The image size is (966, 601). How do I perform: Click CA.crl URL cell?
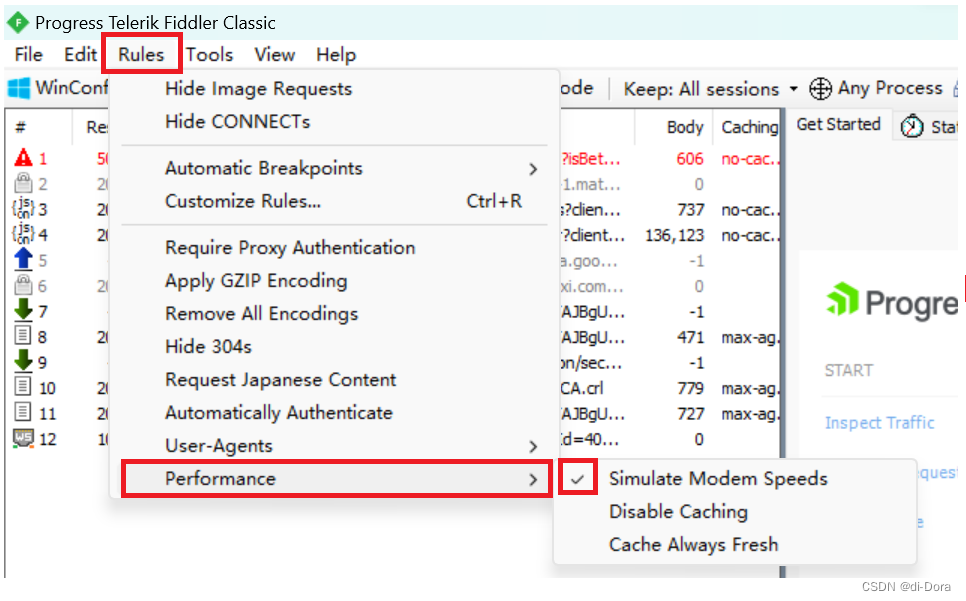[x=582, y=389]
